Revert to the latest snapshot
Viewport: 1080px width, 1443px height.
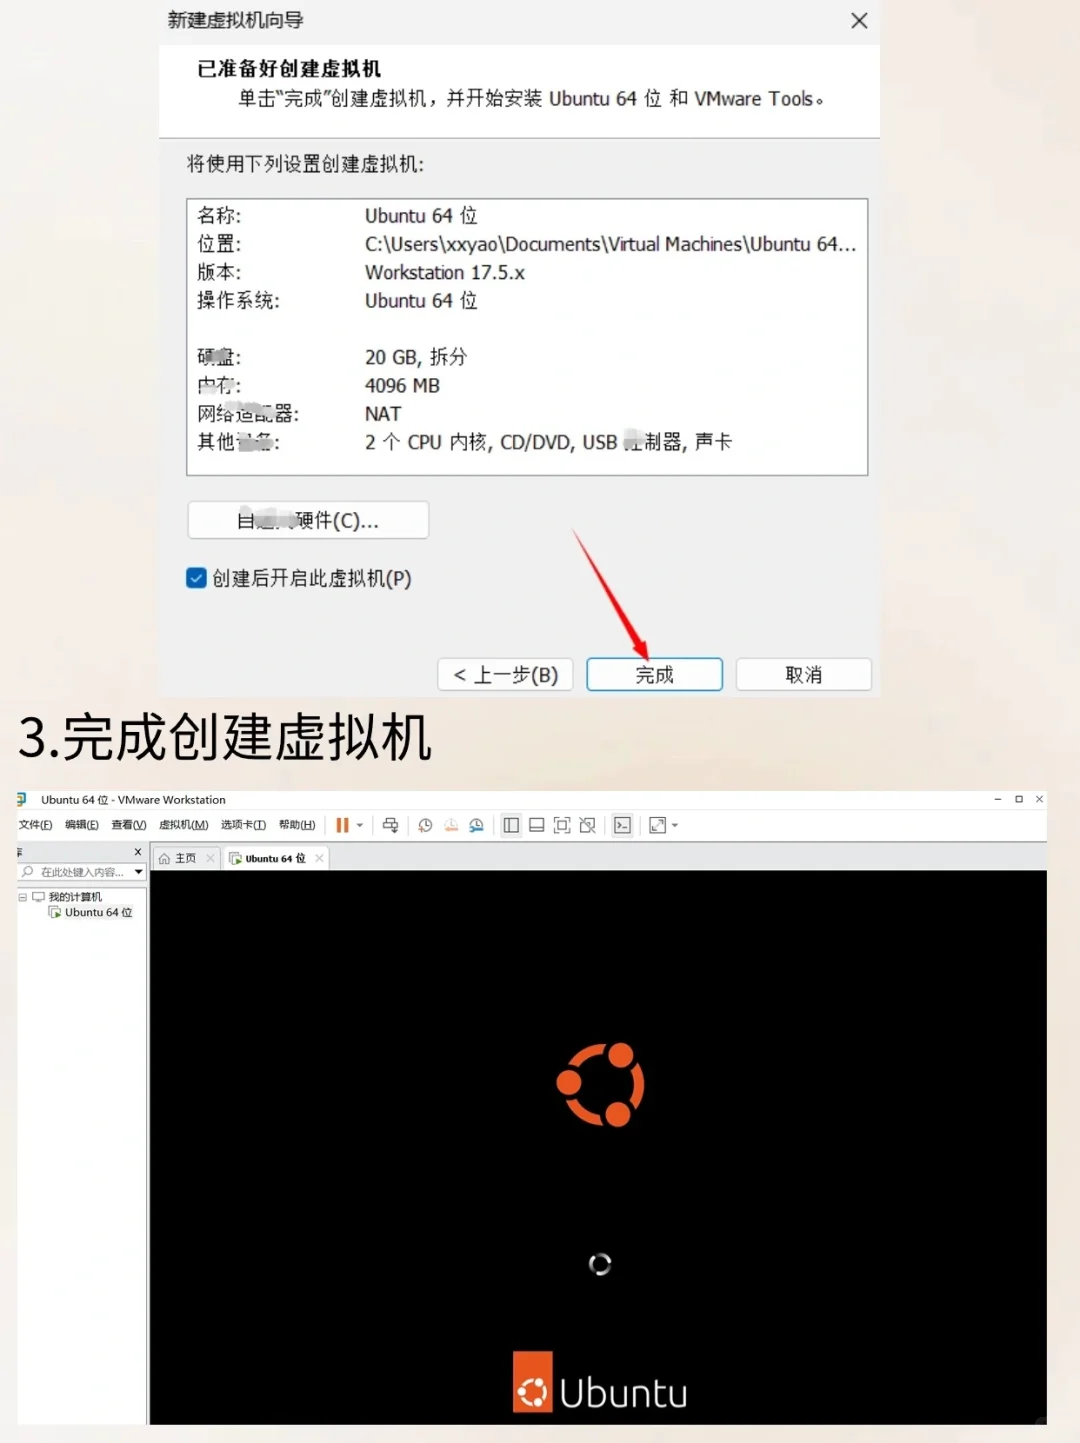(450, 825)
